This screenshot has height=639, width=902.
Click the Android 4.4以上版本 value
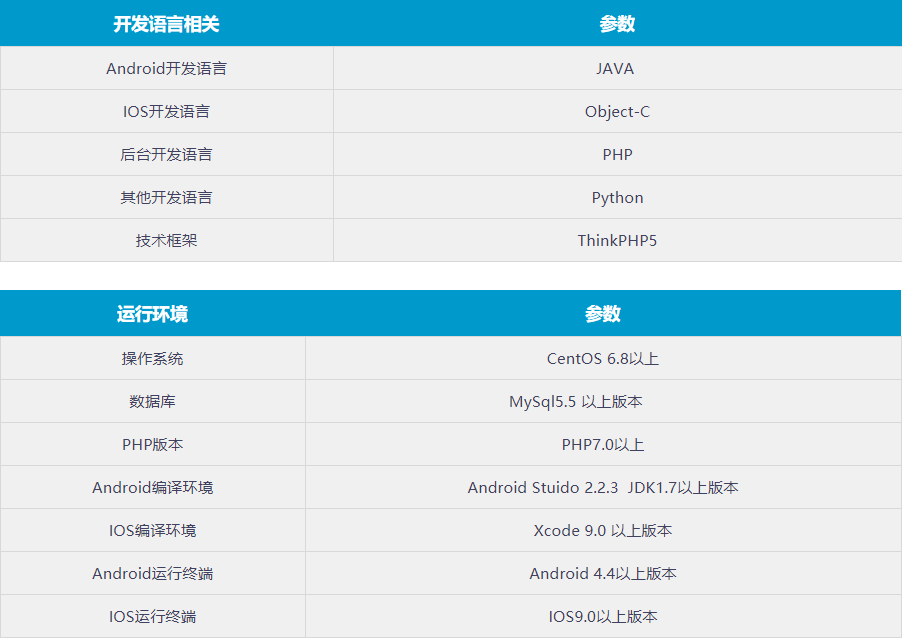click(x=603, y=573)
